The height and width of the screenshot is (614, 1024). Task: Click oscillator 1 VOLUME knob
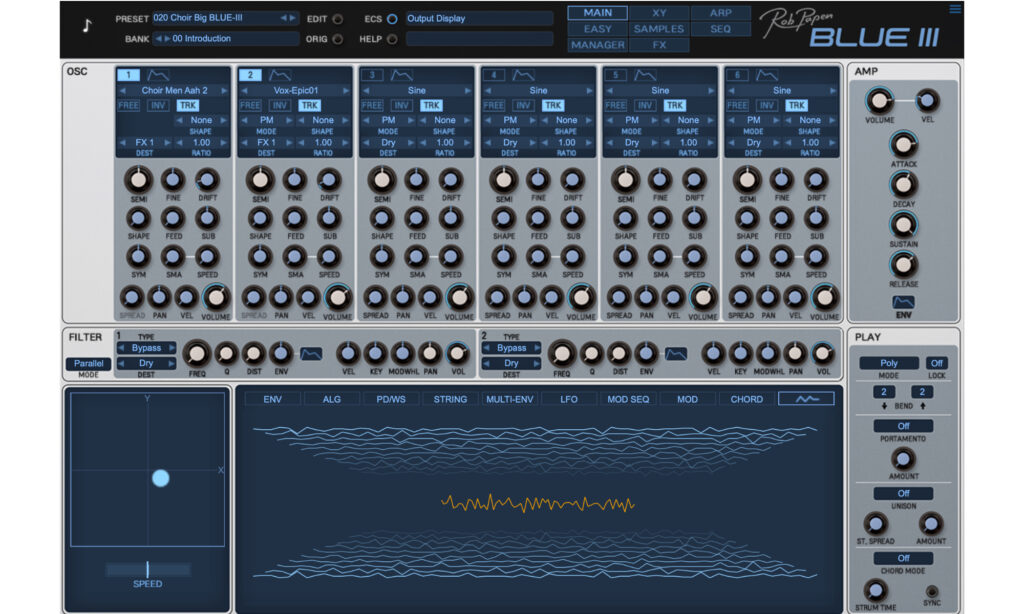point(216,298)
